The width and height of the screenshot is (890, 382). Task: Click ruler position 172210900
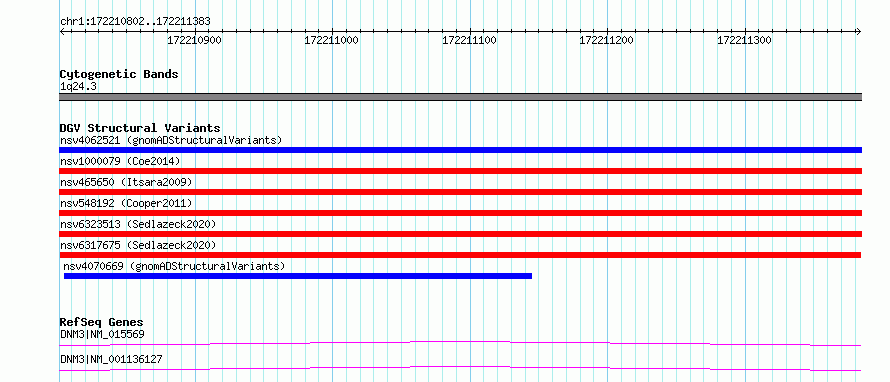point(195,40)
